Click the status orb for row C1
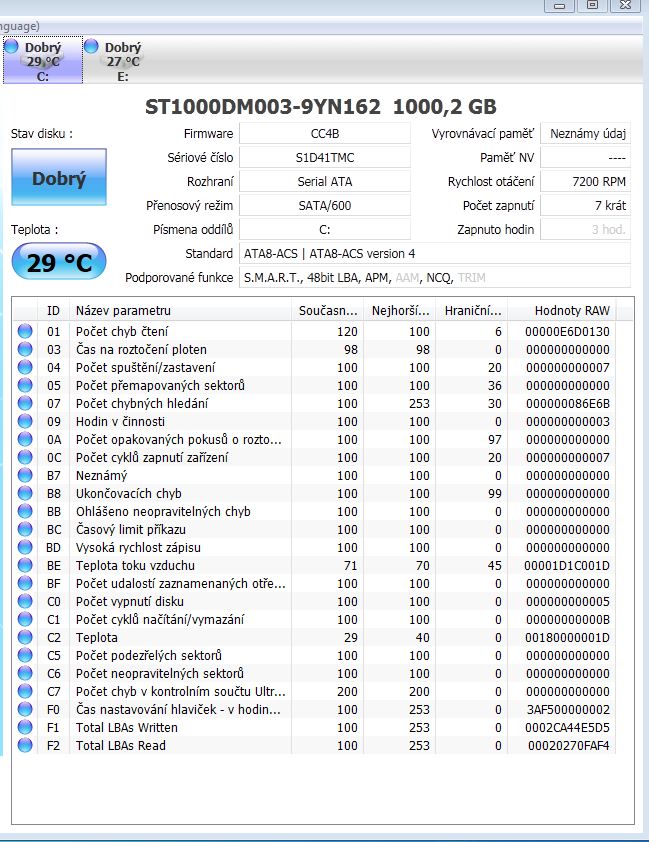 click(25, 619)
